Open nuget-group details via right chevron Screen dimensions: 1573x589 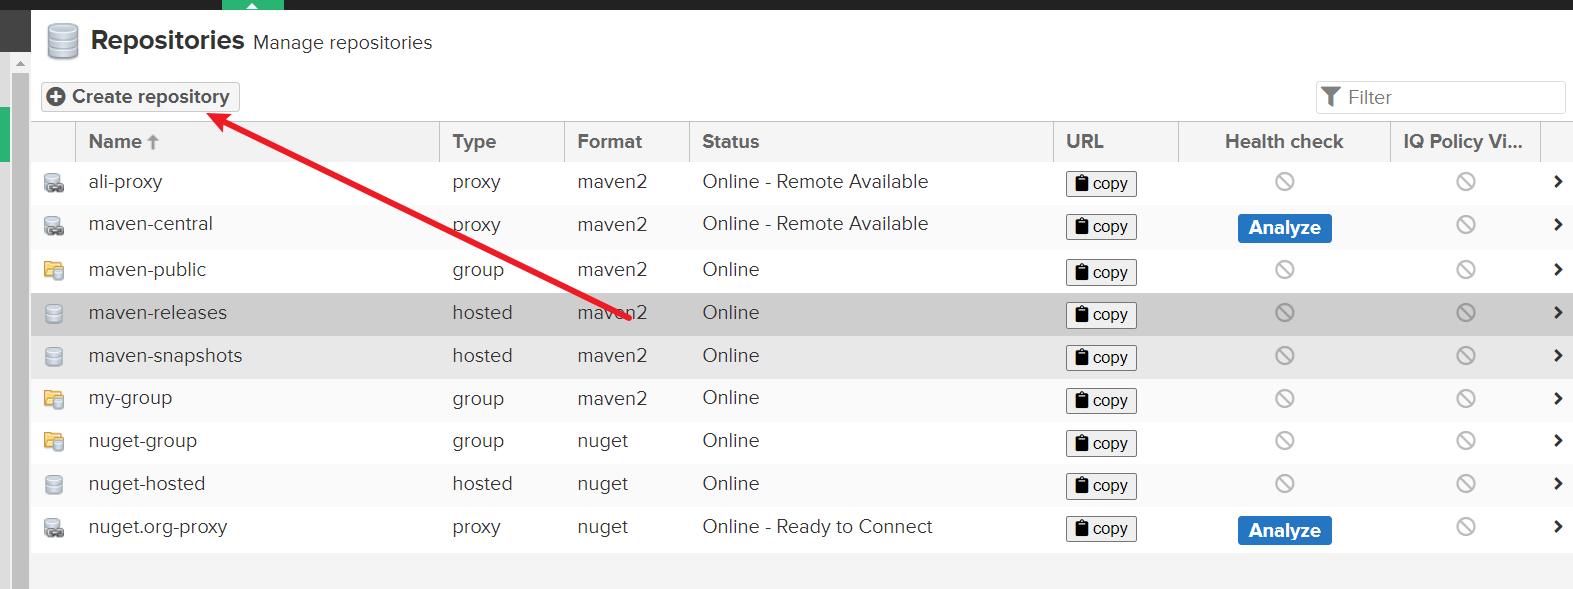point(1557,441)
